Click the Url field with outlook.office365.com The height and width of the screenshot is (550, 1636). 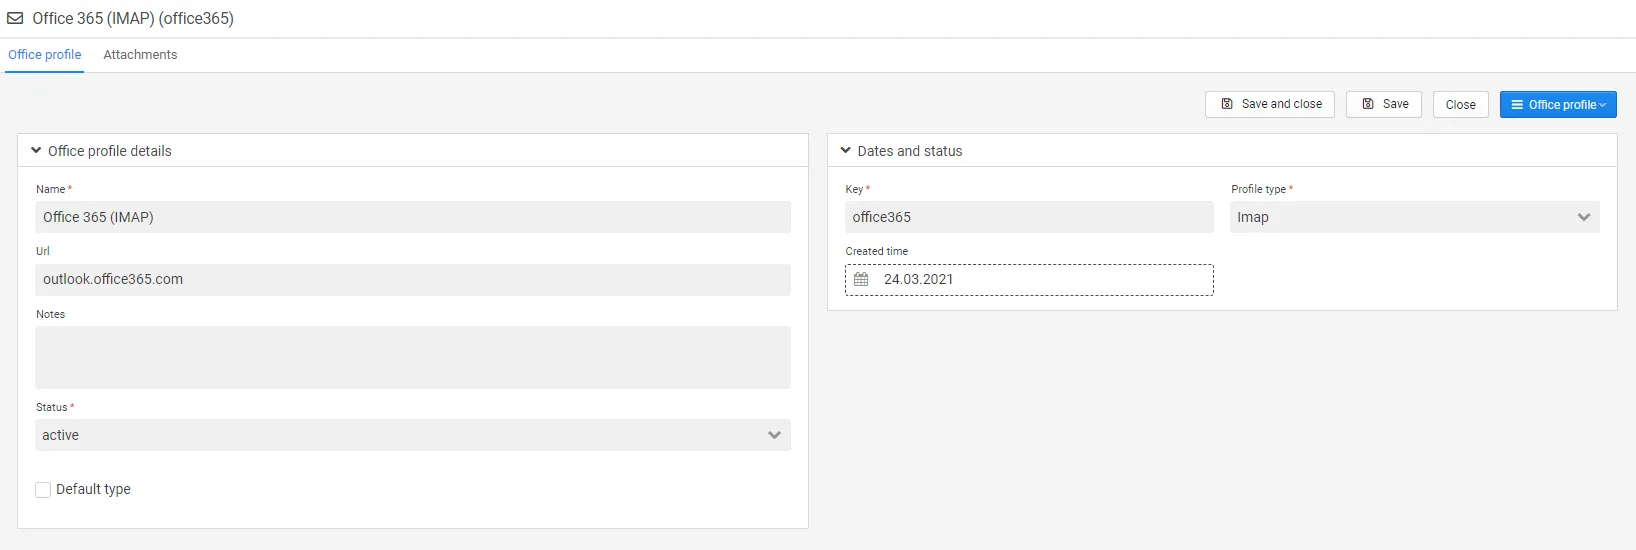pyautogui.click(x=412, y=279)
